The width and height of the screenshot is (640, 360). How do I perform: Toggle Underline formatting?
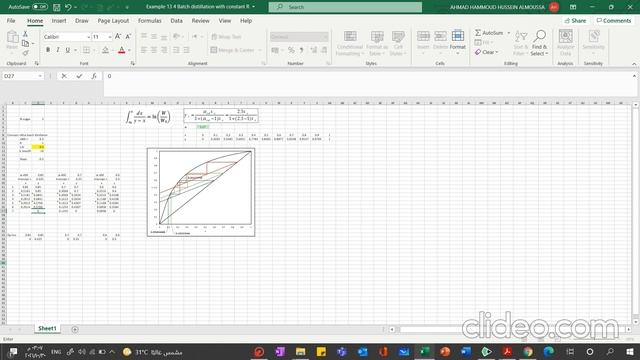pyautogui.click(x=68, y=50)
